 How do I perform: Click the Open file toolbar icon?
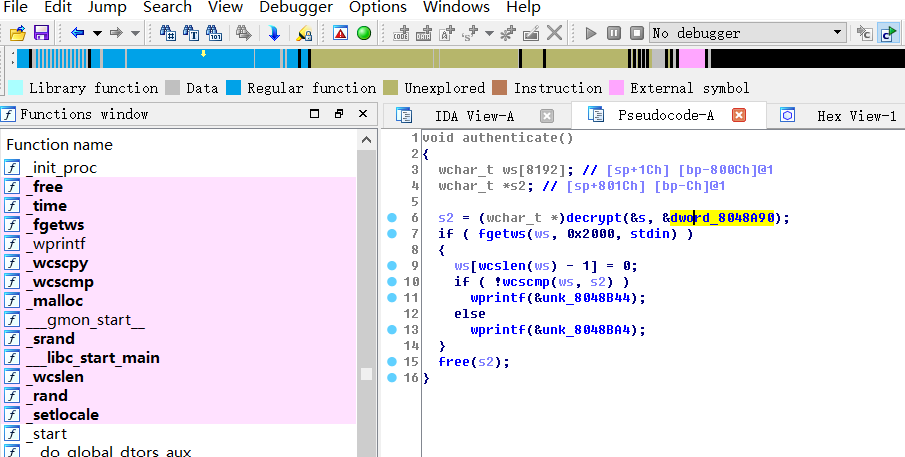pyautogui.click(x=18, y=33)
